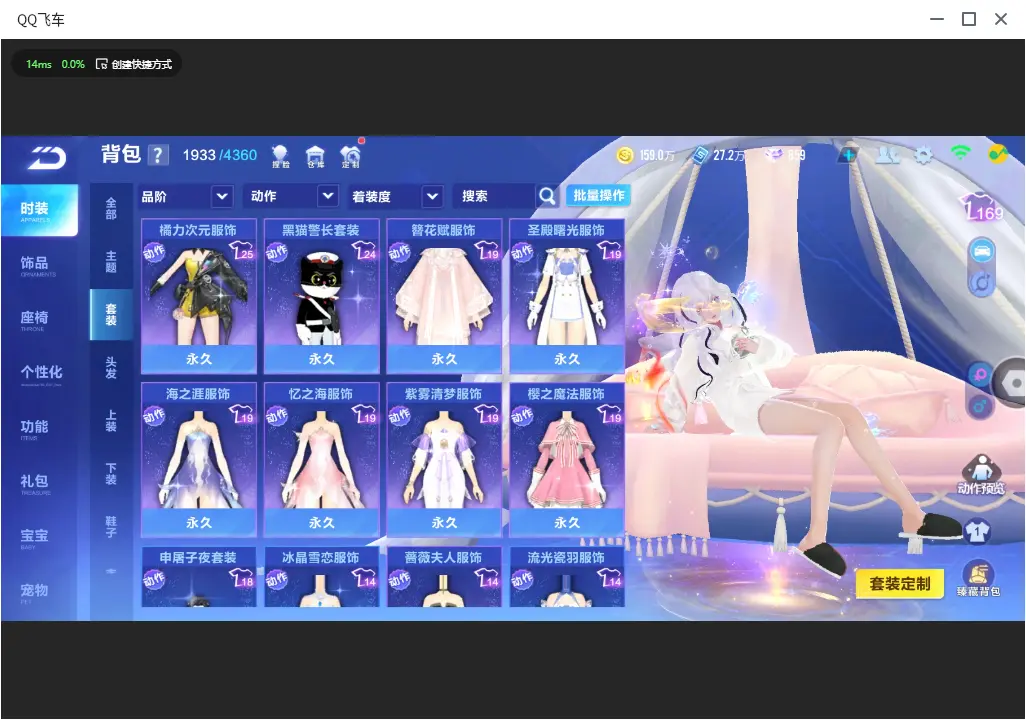Click the rotate character view icon
The height and width of the screenshot is (720, 1026).
point(982,283)
